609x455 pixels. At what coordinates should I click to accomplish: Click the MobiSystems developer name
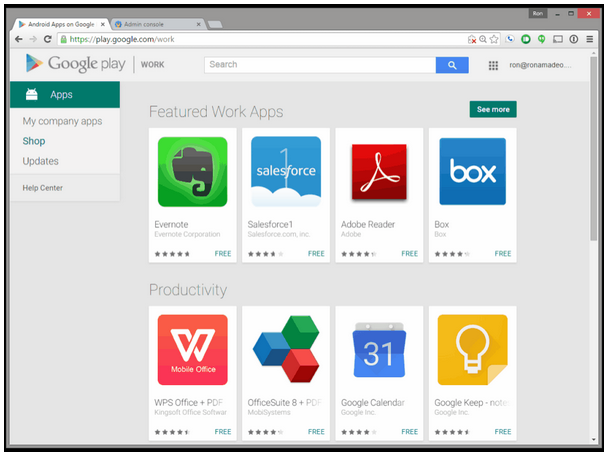(x=269, y=412)
